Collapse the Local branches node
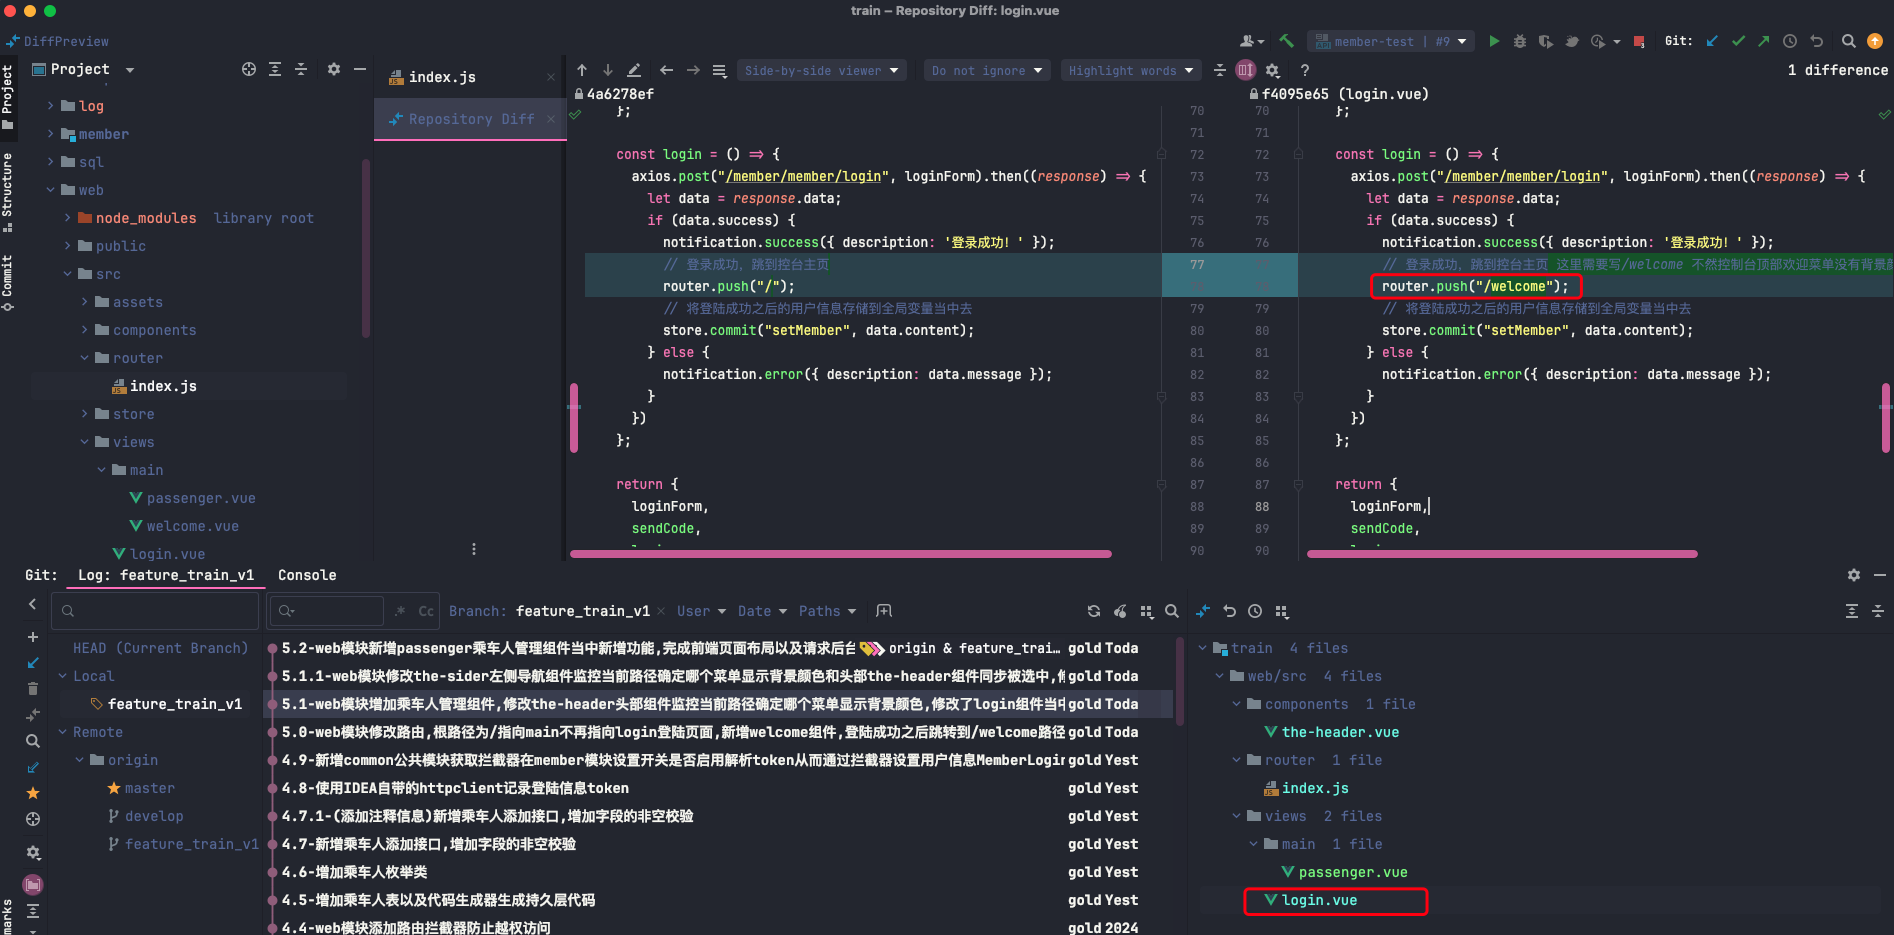Image resolution: width=1894 pixels, height=935 pixels. point(63,676)
